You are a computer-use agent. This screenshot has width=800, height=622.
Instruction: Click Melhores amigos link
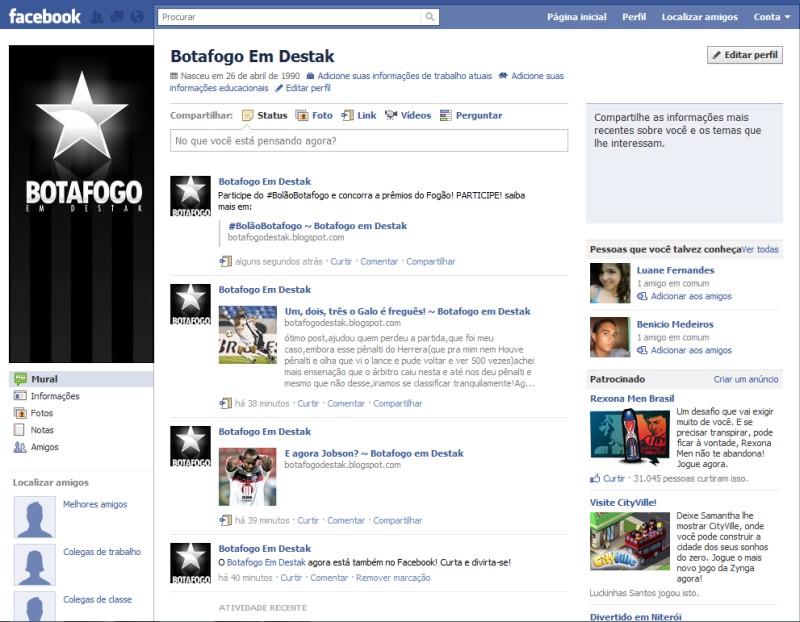[95, 504]
